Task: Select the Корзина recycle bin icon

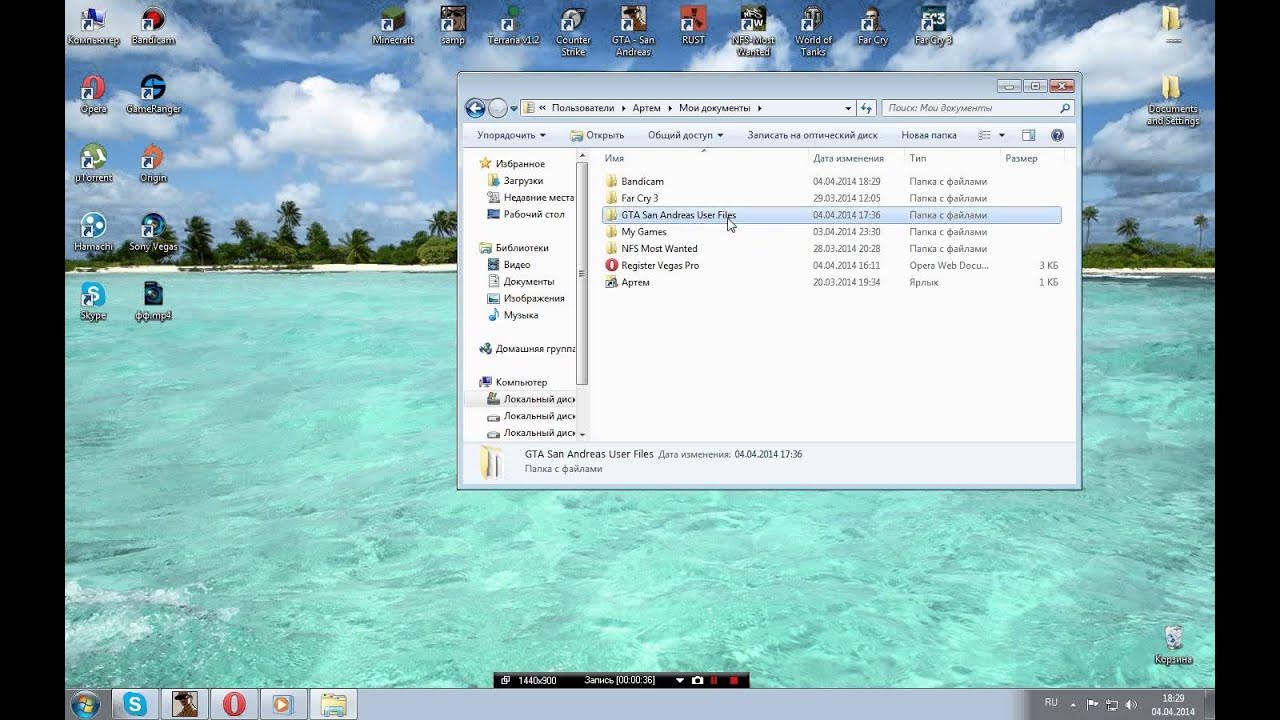Action: (1174, 645)
